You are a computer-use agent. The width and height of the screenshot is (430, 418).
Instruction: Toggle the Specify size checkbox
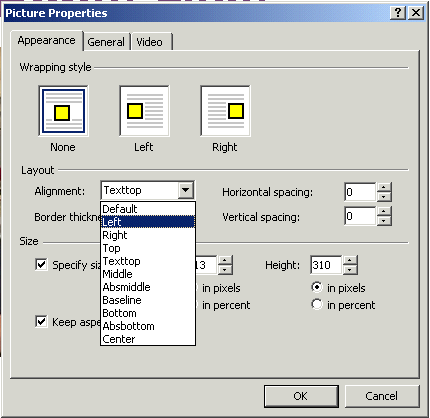tap(41, 265)
